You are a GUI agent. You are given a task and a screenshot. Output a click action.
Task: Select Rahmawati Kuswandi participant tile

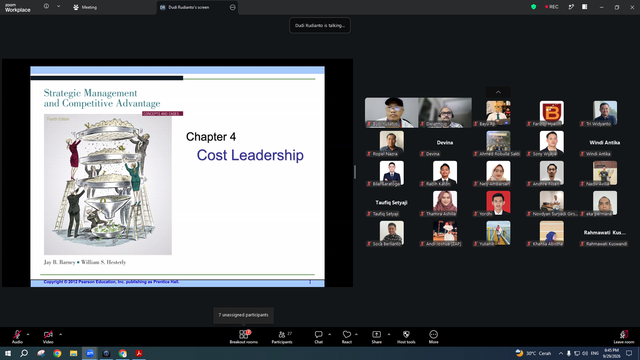click(x=605, y=233)
